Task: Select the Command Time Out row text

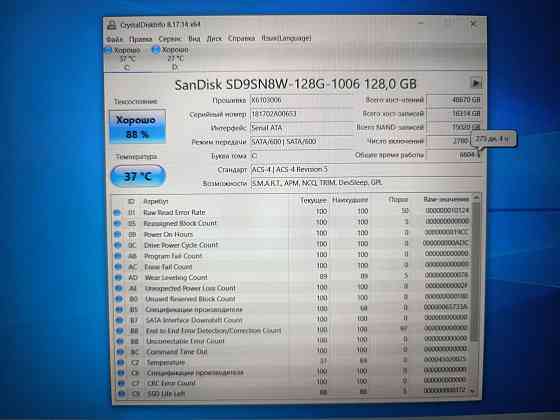Action: point(176,352)
